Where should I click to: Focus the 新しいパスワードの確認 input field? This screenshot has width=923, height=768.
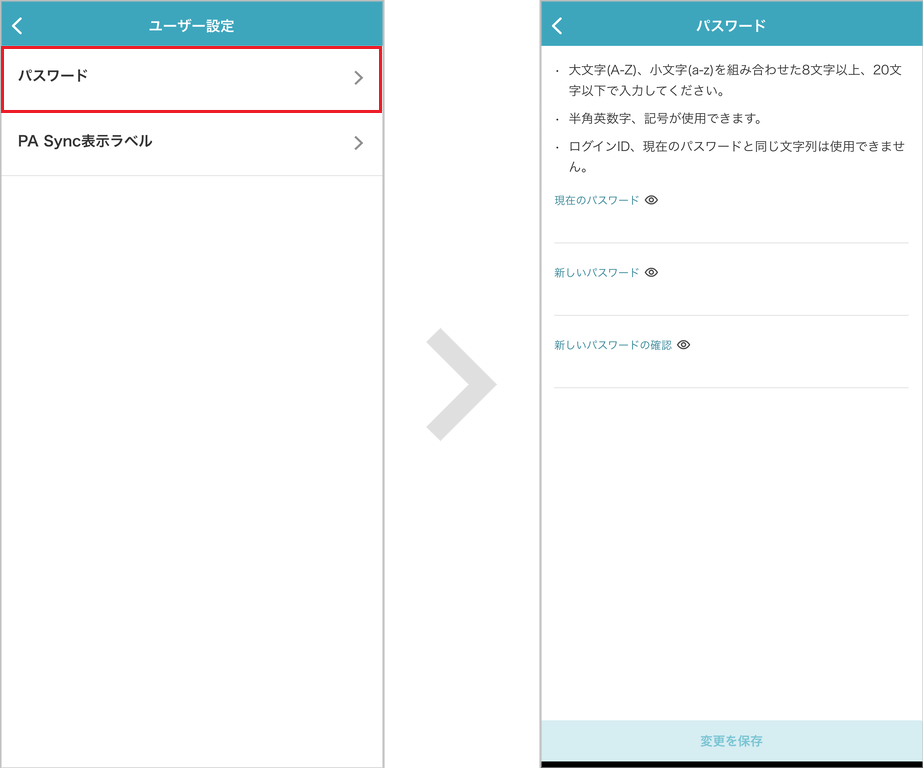731,370
